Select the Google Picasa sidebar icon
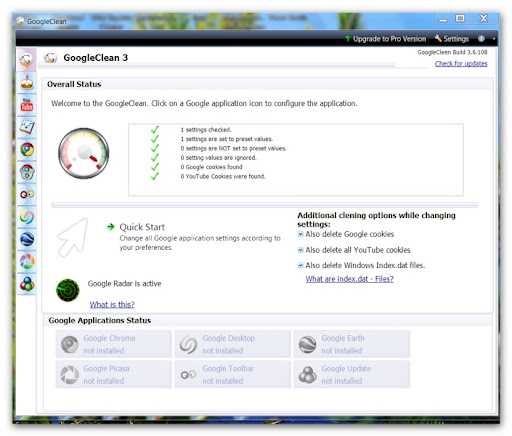The height and width of the screenshot is (436, 512). pos(27,262)
